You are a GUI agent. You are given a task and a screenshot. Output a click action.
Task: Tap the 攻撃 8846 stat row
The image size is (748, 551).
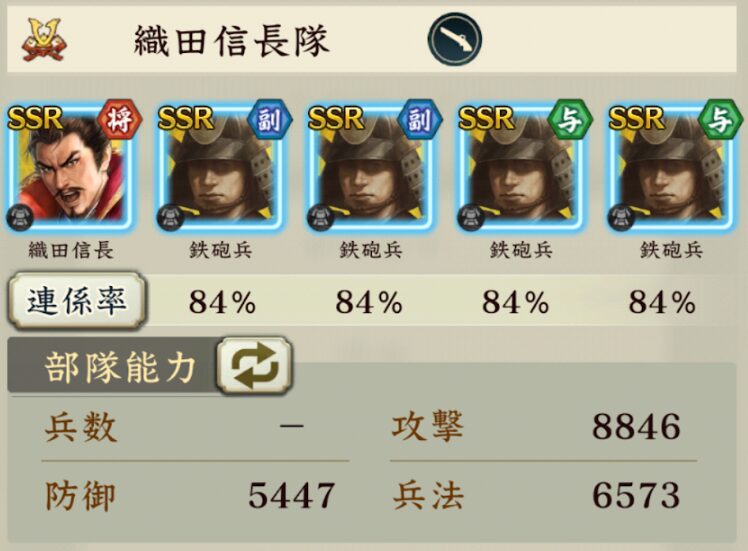click(x=543, y=426)
